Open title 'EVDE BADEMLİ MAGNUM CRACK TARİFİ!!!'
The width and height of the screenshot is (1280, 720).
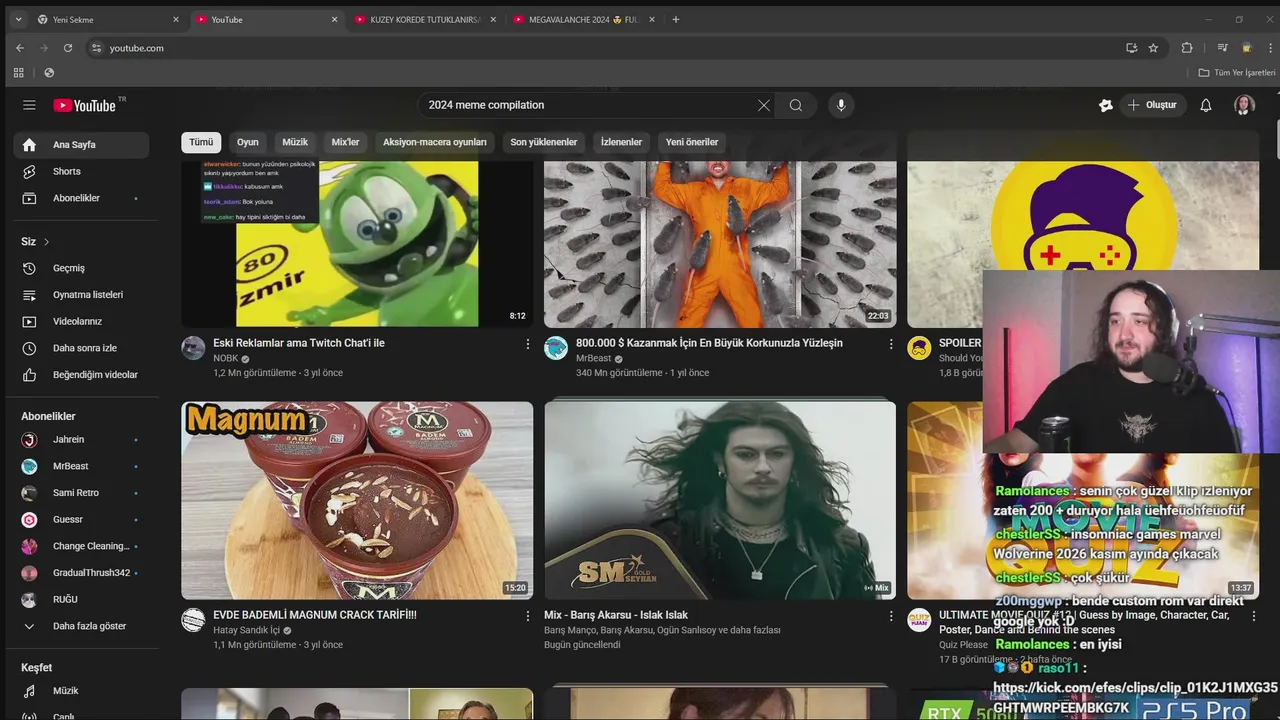(315, 615)
